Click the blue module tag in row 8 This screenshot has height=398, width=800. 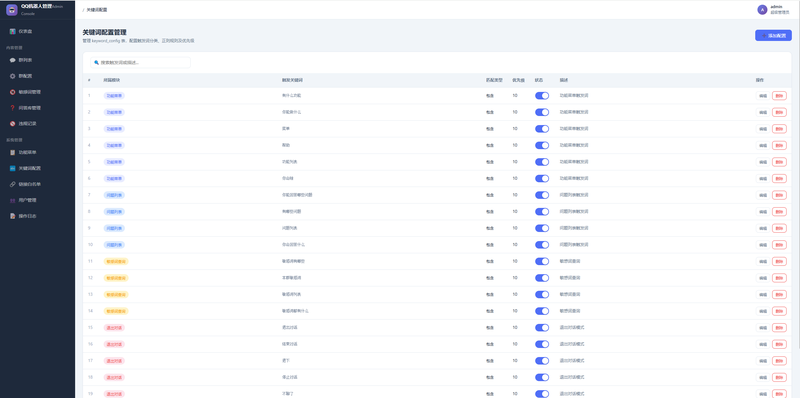[x=114, y=212]
